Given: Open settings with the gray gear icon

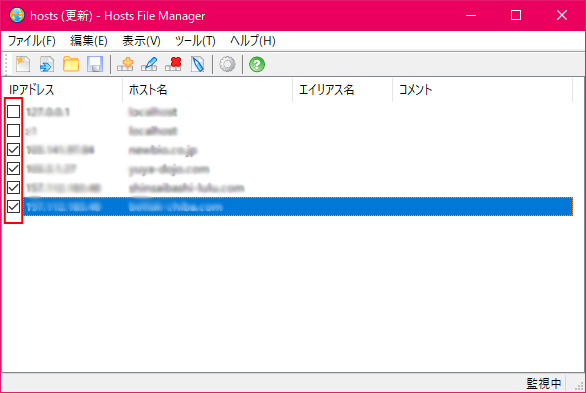Looking at the screenshot, I should (227, 64).
